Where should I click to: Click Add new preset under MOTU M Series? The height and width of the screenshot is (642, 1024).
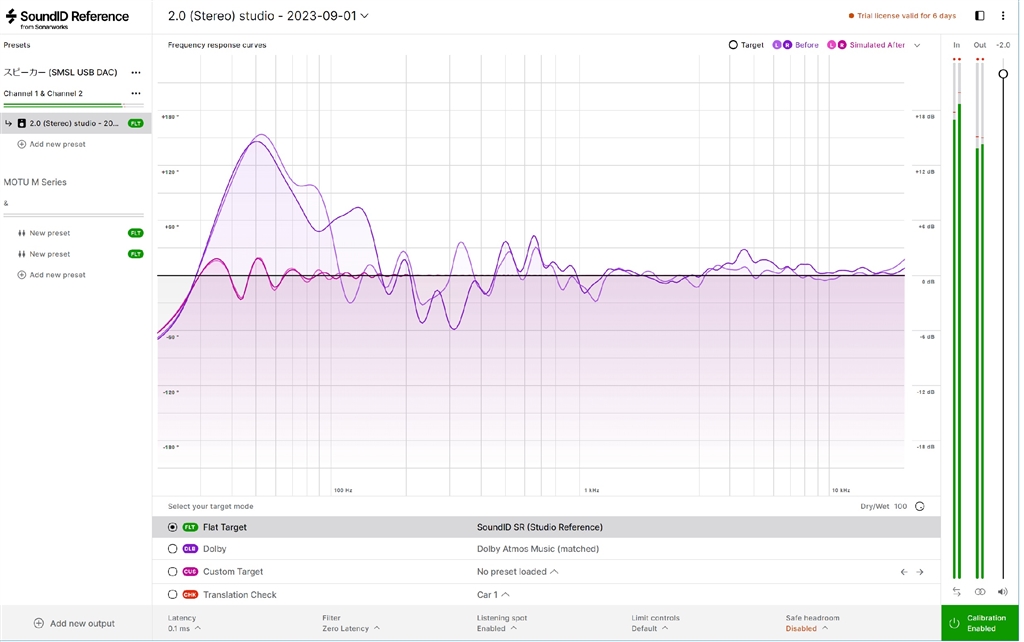click(52, 275)
